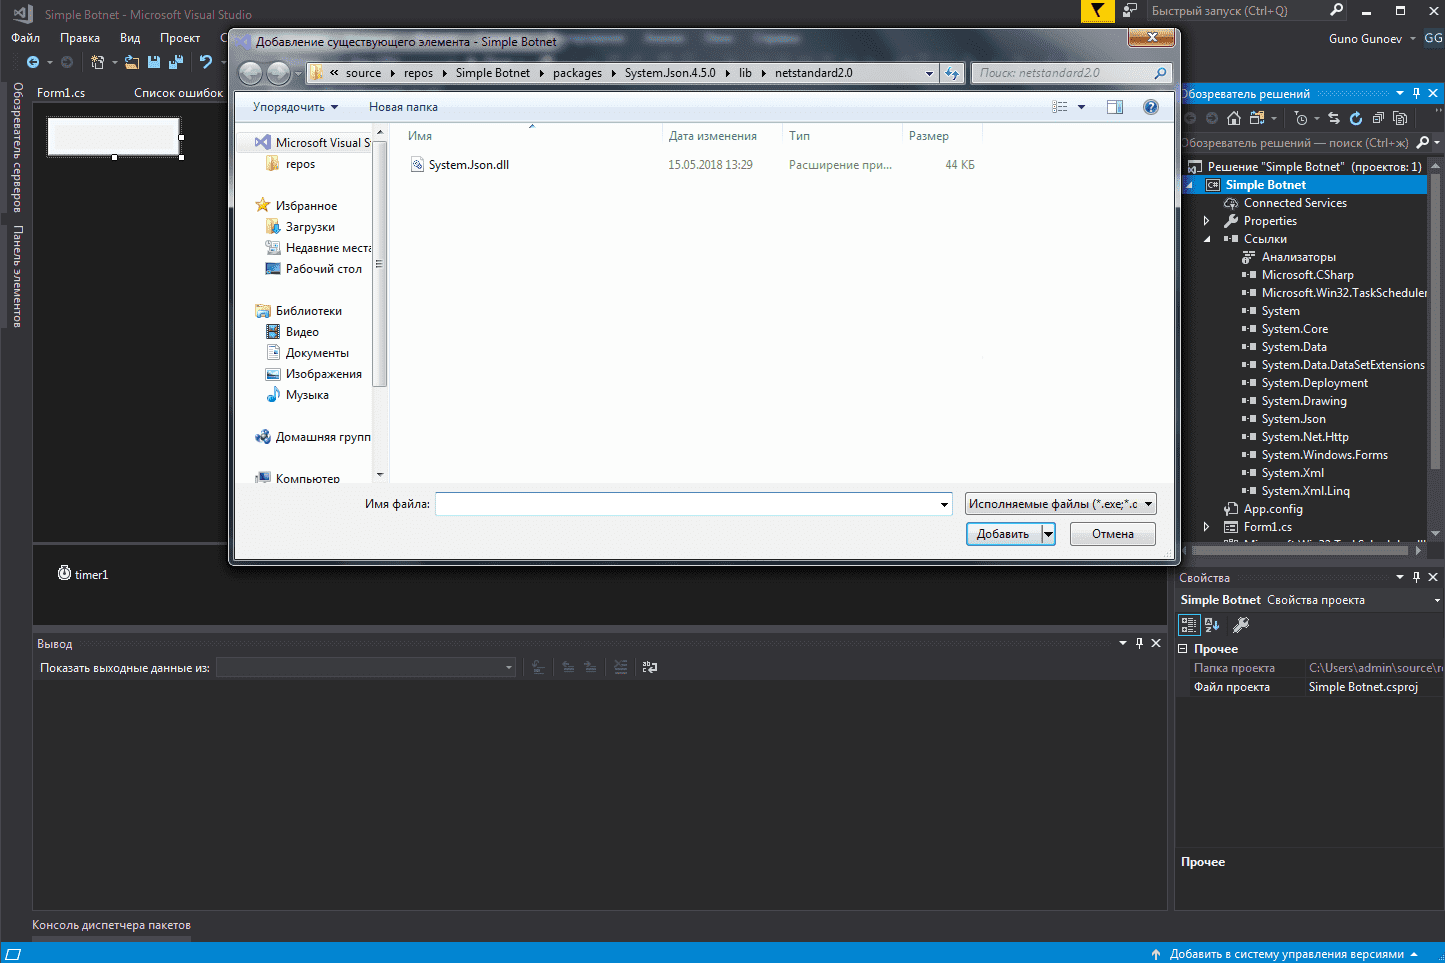Click Solution Explorer search magnifier icon

pyautogui.click(x=1423, y=143)
